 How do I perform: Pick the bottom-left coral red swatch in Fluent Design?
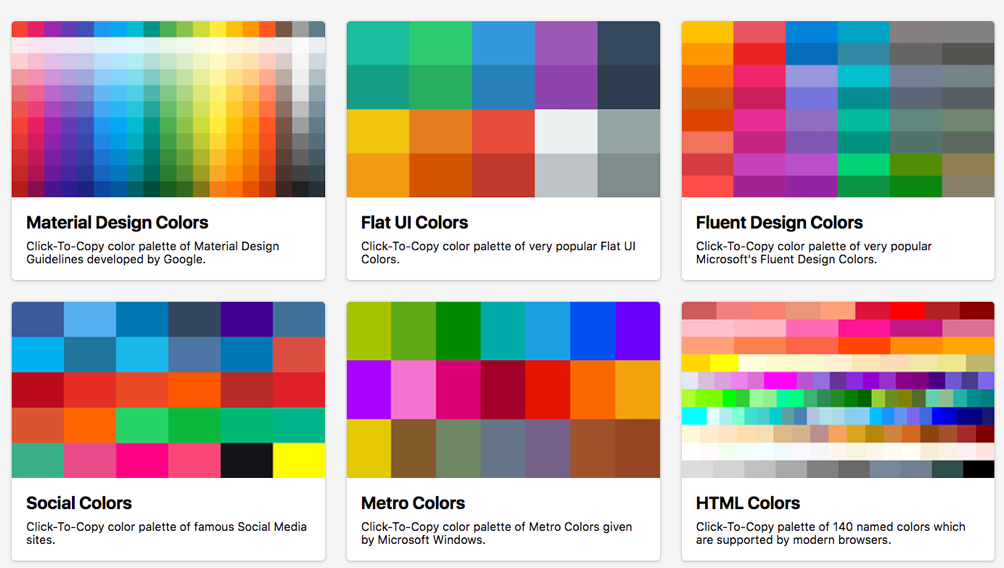[708, 186]
